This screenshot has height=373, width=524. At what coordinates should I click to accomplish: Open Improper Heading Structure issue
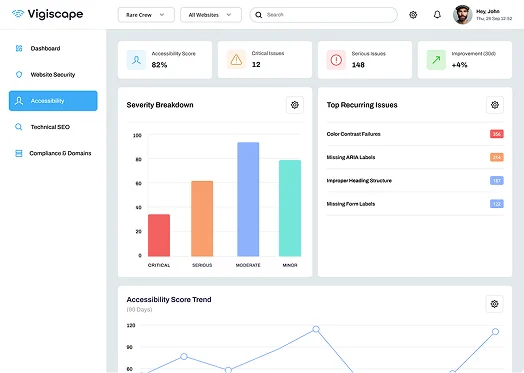click(x=415, y=180)
